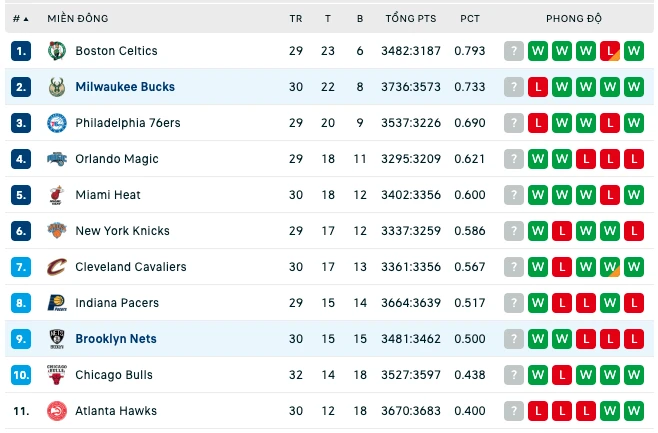Viewport: 658px width, 433px height.
Task: Click the TỔNG PTS column header
Action: click(411, 18)
